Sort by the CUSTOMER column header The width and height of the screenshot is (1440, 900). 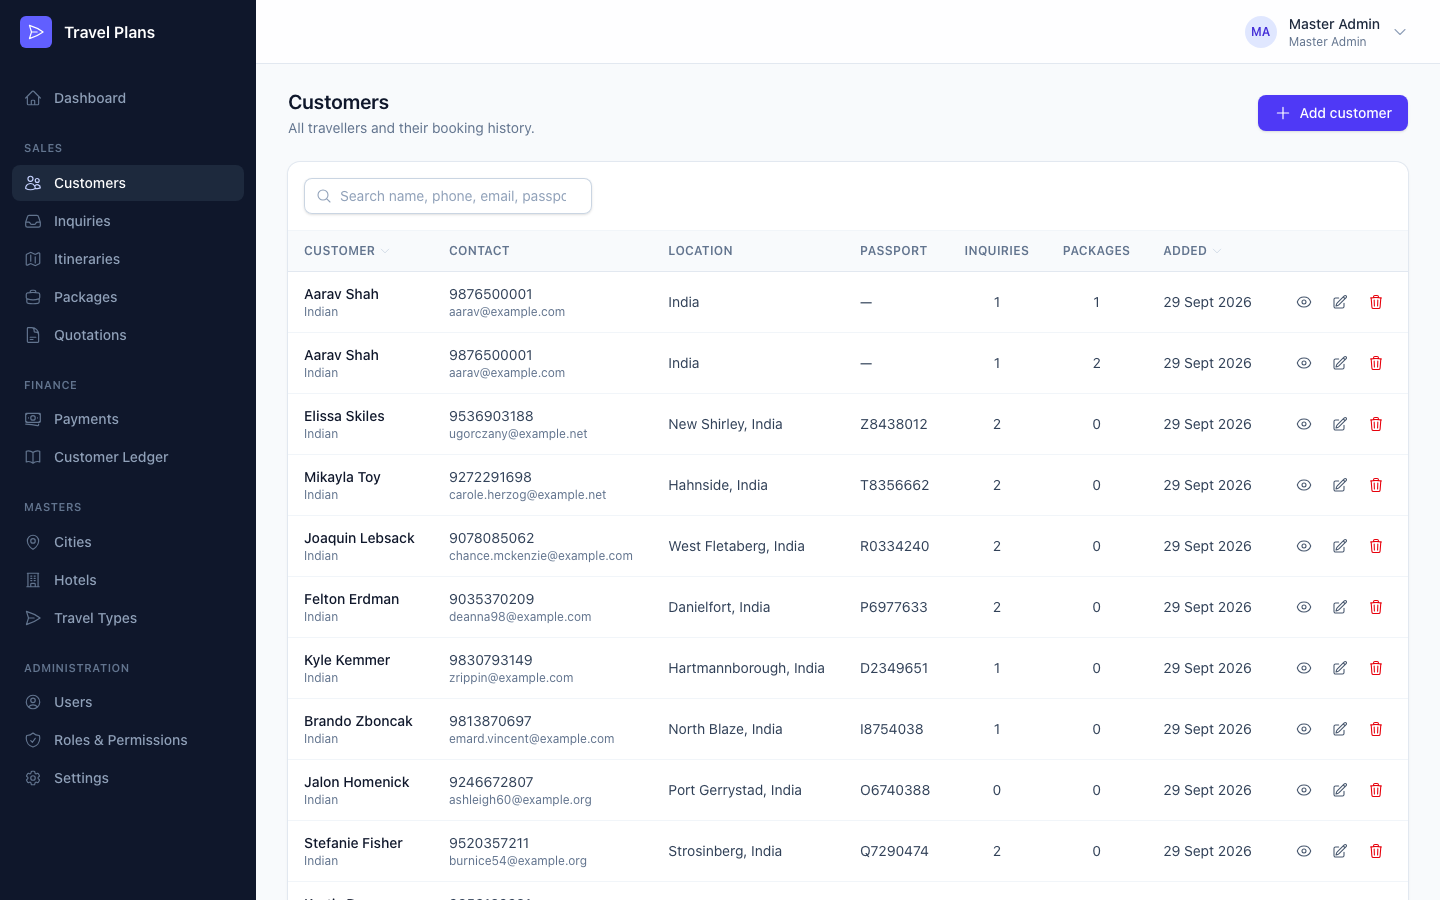coord(346,251)
